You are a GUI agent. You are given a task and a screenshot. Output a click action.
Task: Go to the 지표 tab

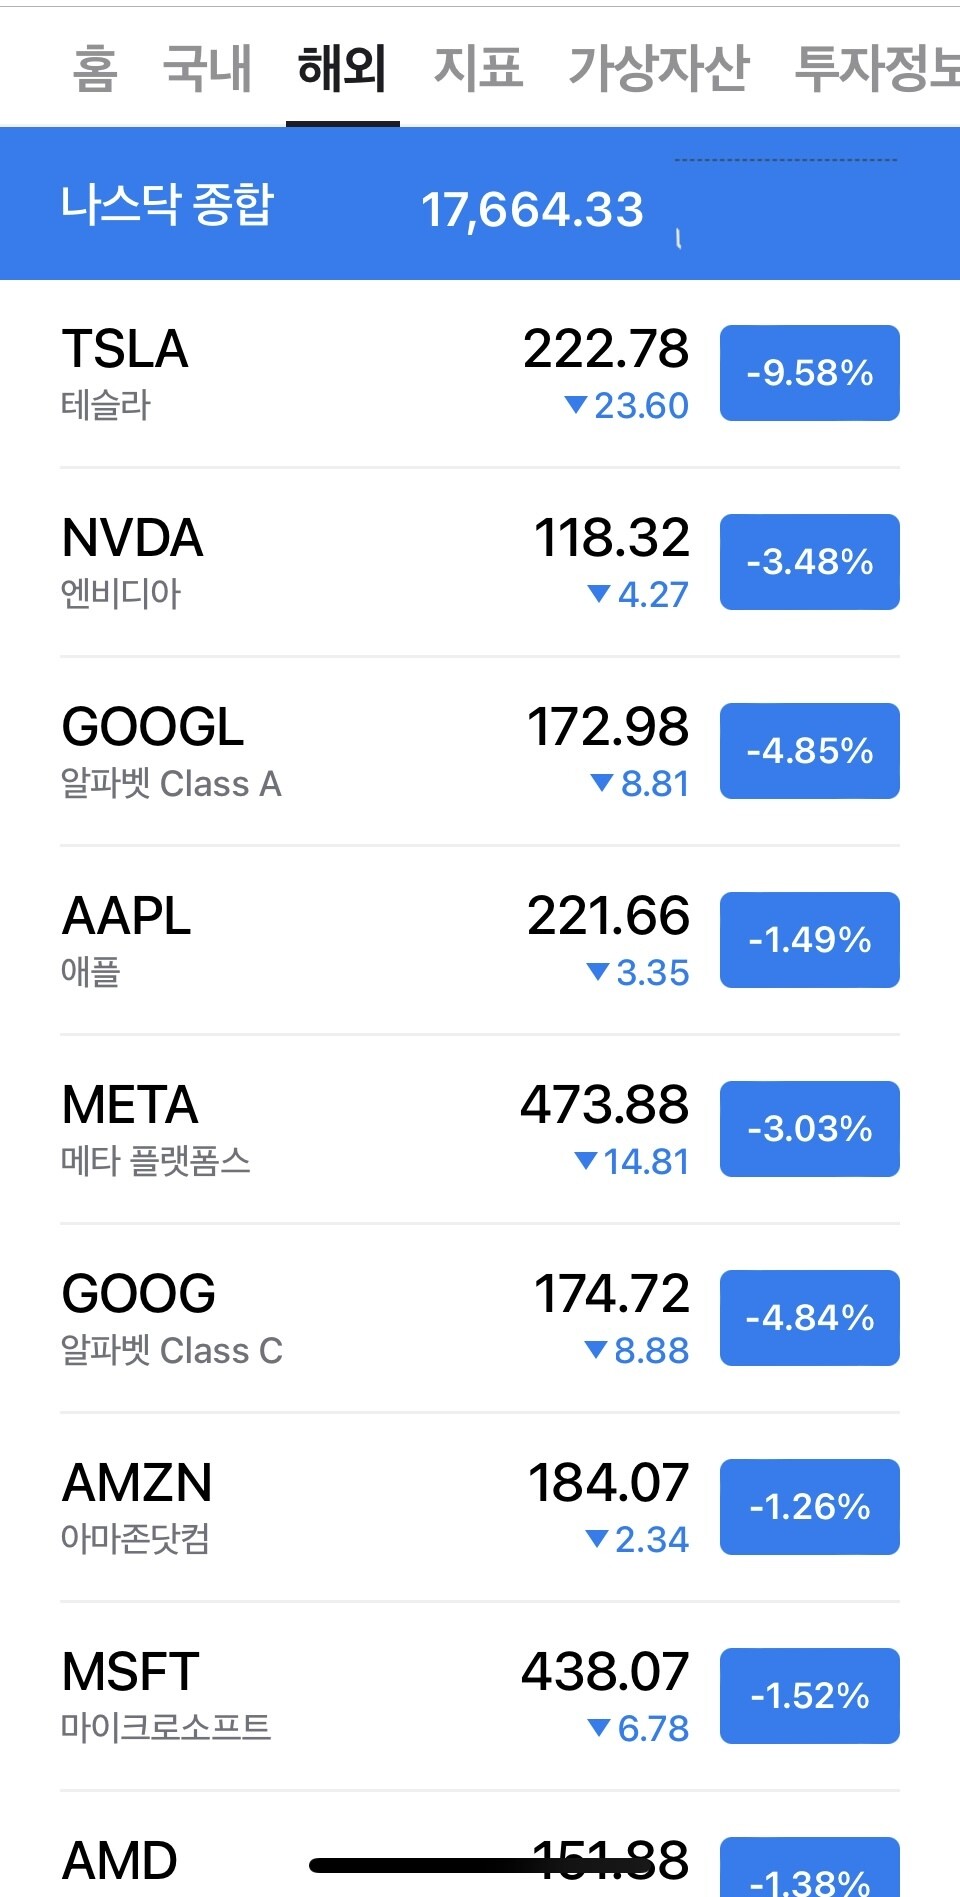click(x=478, y=69)
